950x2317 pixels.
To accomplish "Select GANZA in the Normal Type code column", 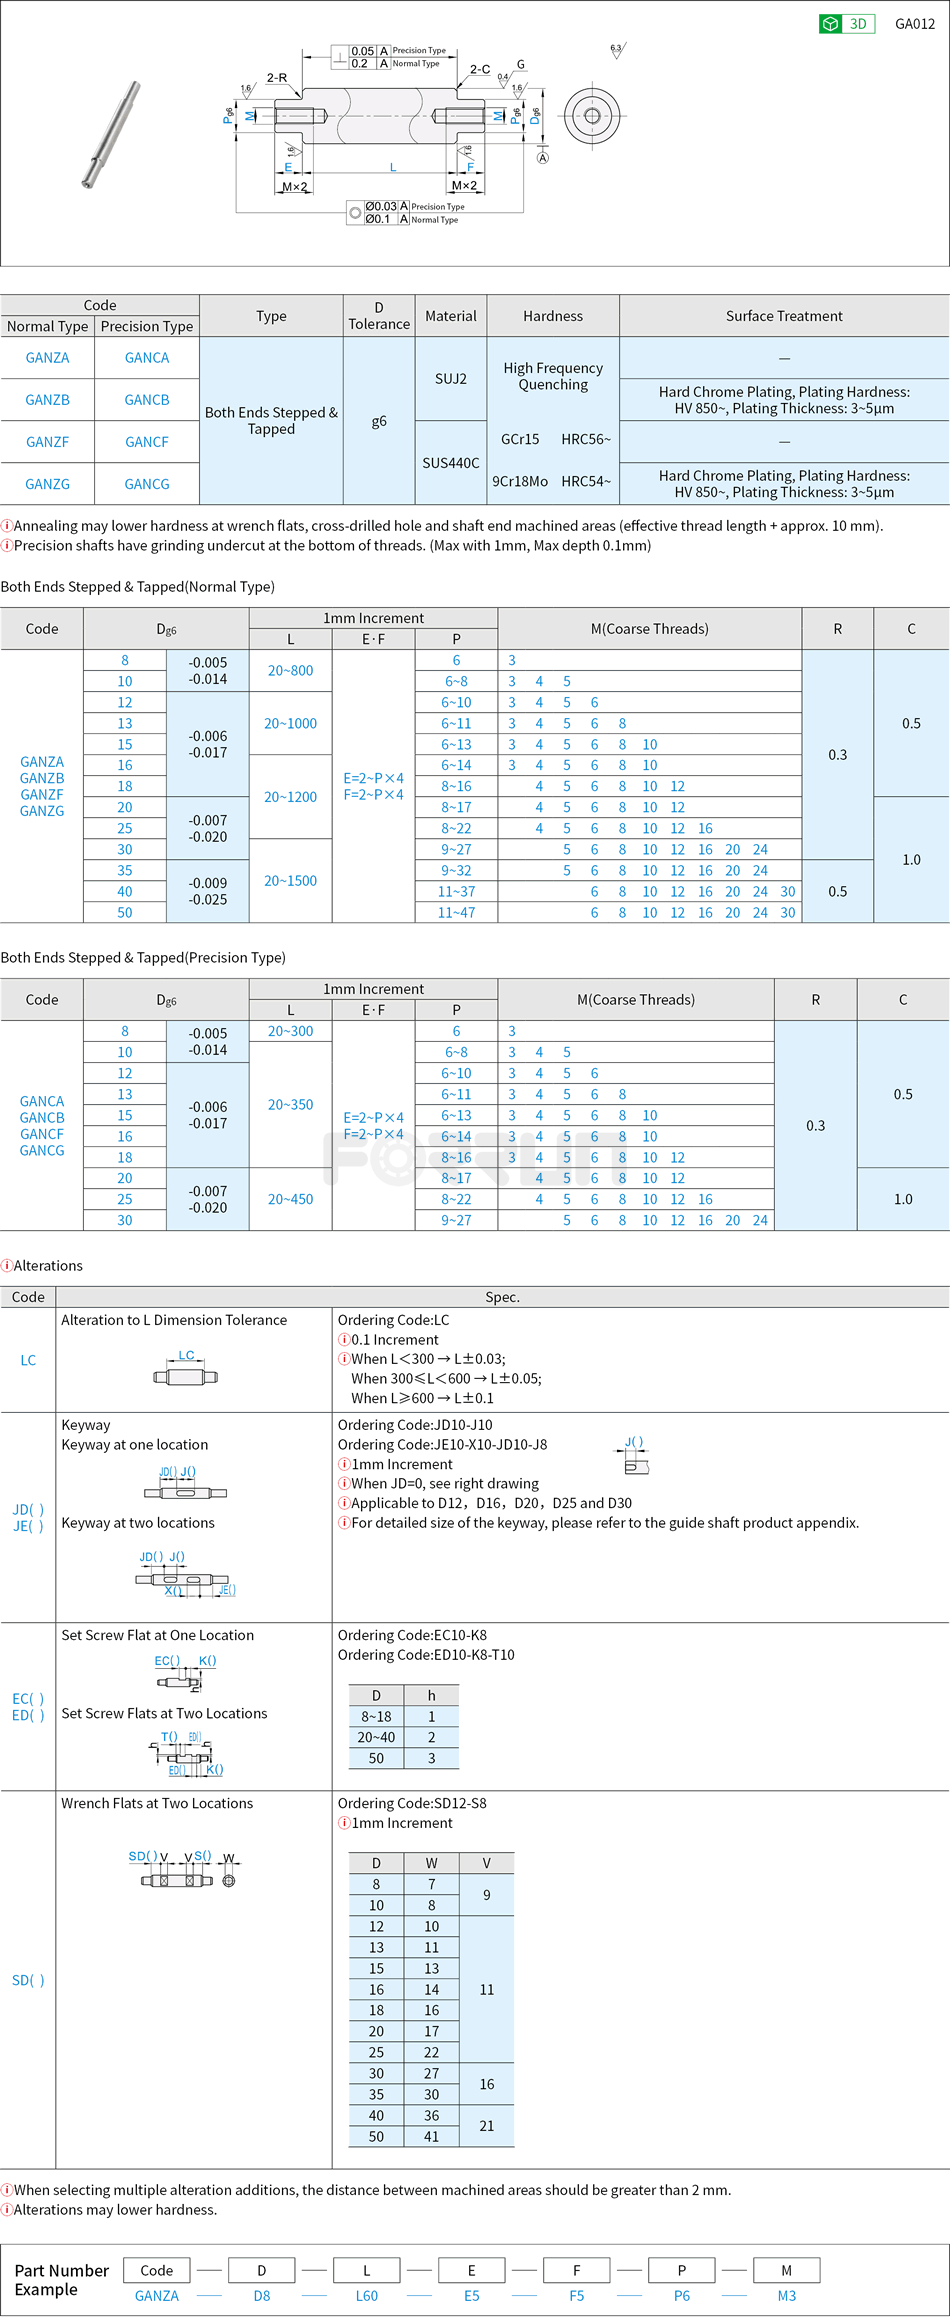I will (x=47, y=358).
